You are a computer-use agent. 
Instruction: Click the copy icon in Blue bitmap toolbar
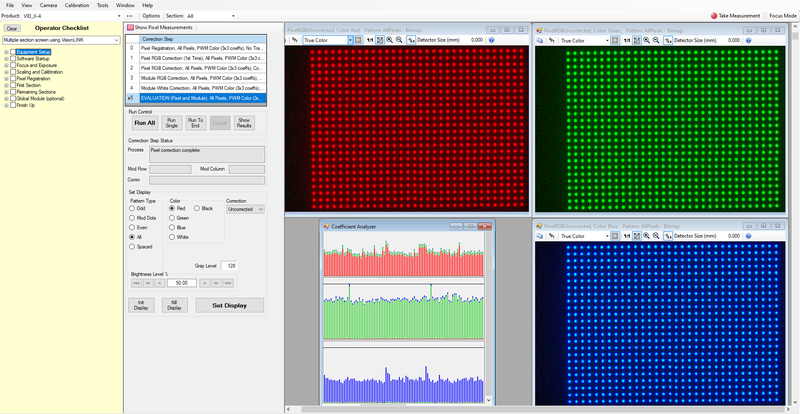[540, 236]
